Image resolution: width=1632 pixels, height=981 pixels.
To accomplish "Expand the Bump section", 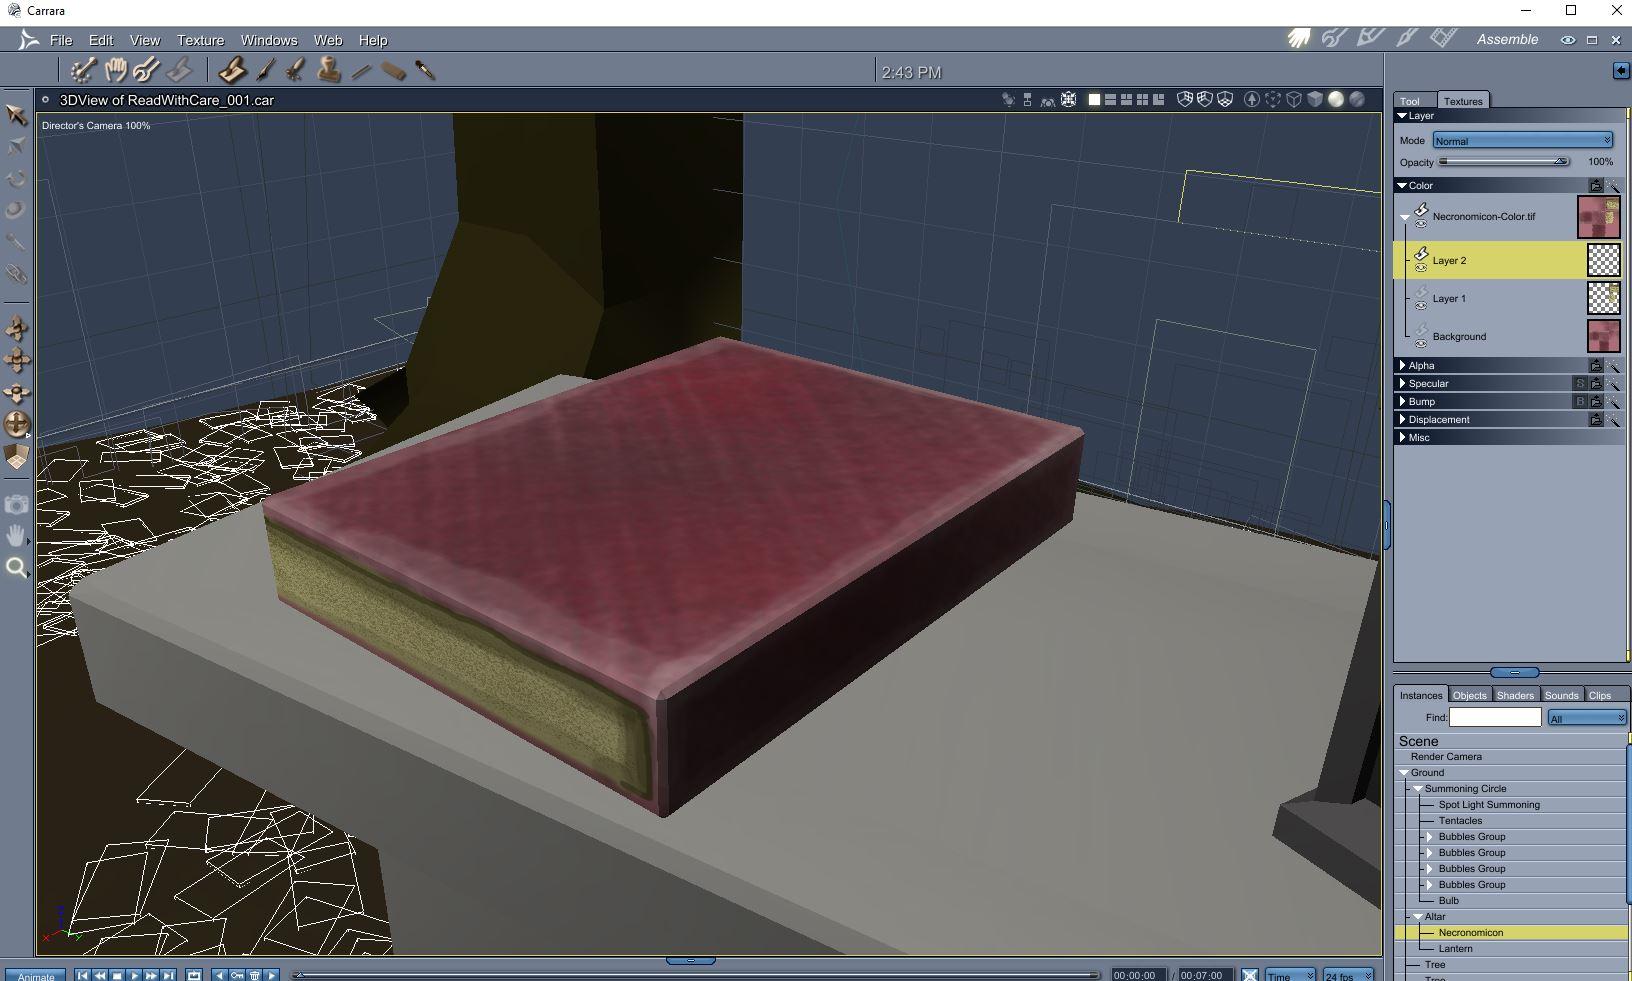I will click(1402, 401).
